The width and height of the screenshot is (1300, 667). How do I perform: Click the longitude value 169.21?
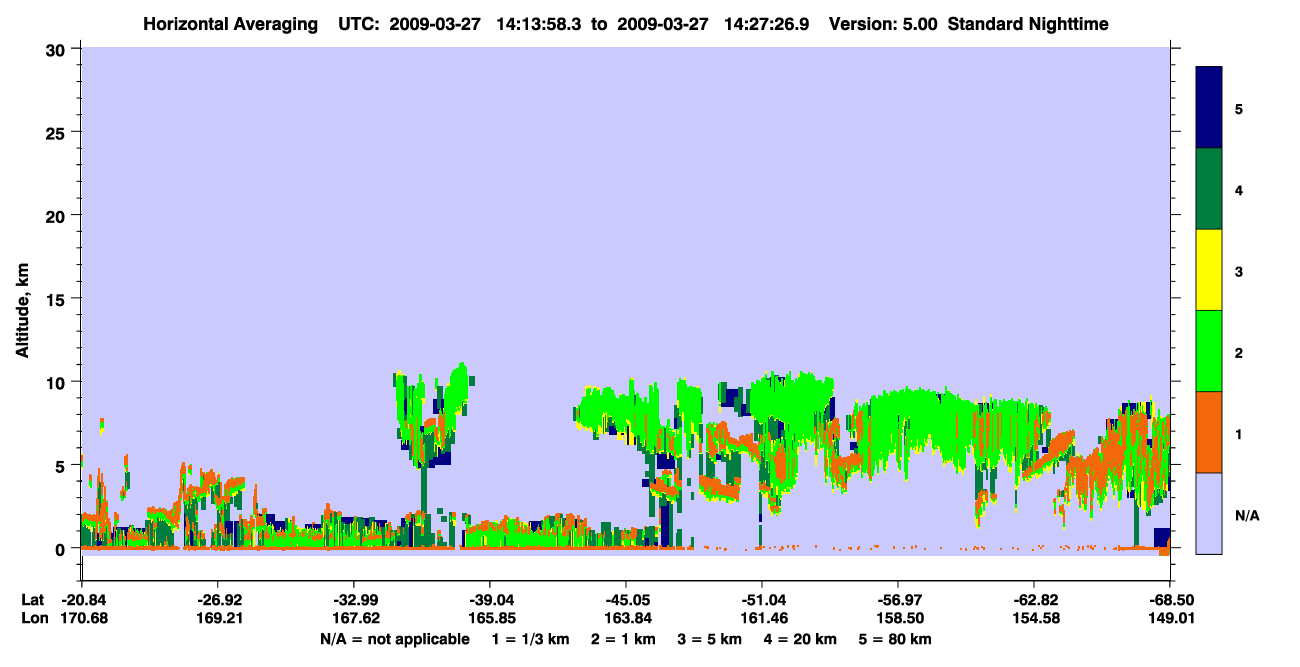pyautogui.click(x=219, y=619)
